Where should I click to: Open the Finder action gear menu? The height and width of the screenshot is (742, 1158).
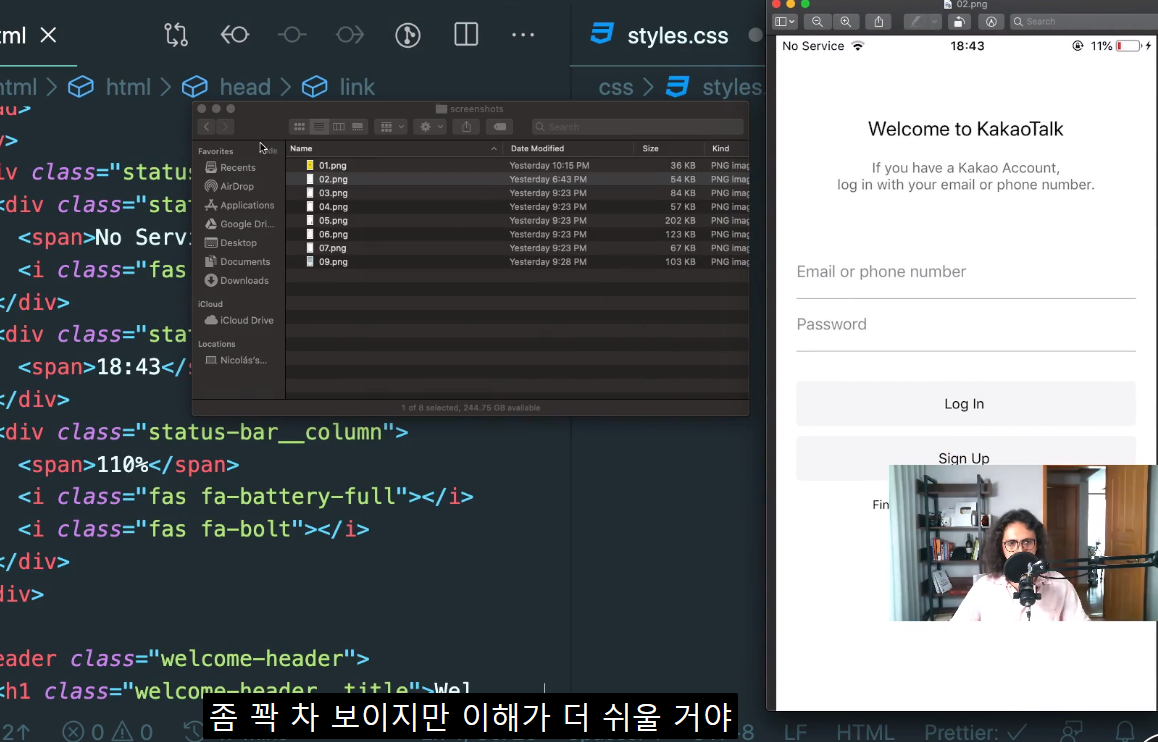430,127
